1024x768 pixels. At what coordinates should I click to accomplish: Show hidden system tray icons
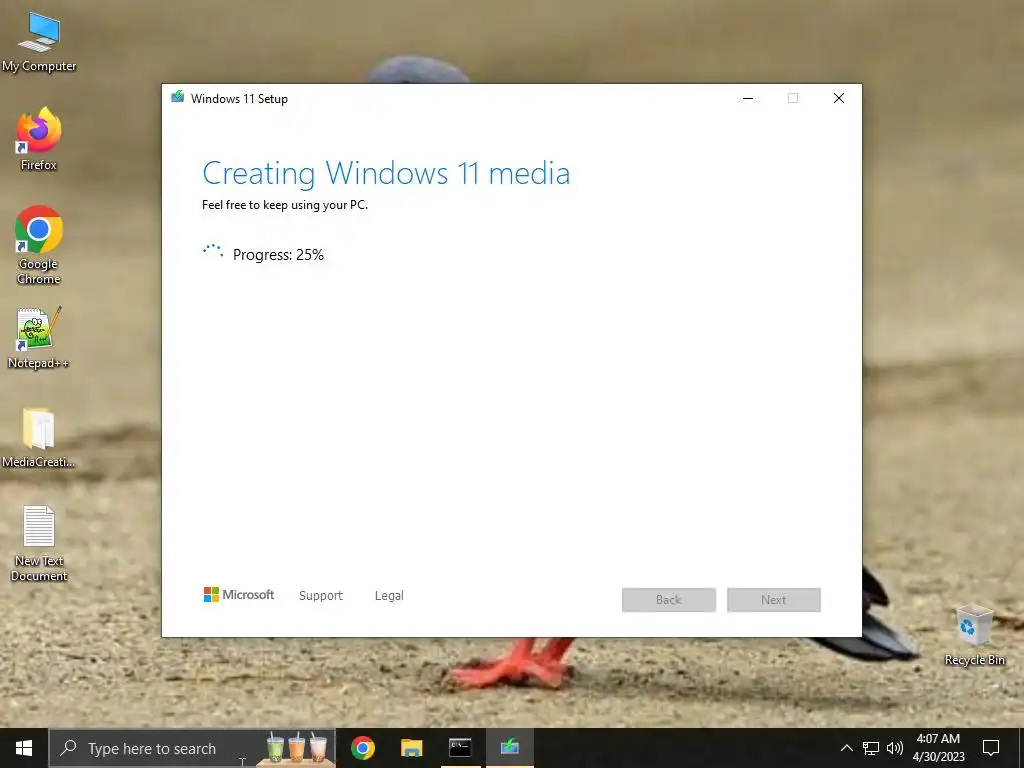pos(846,748)
